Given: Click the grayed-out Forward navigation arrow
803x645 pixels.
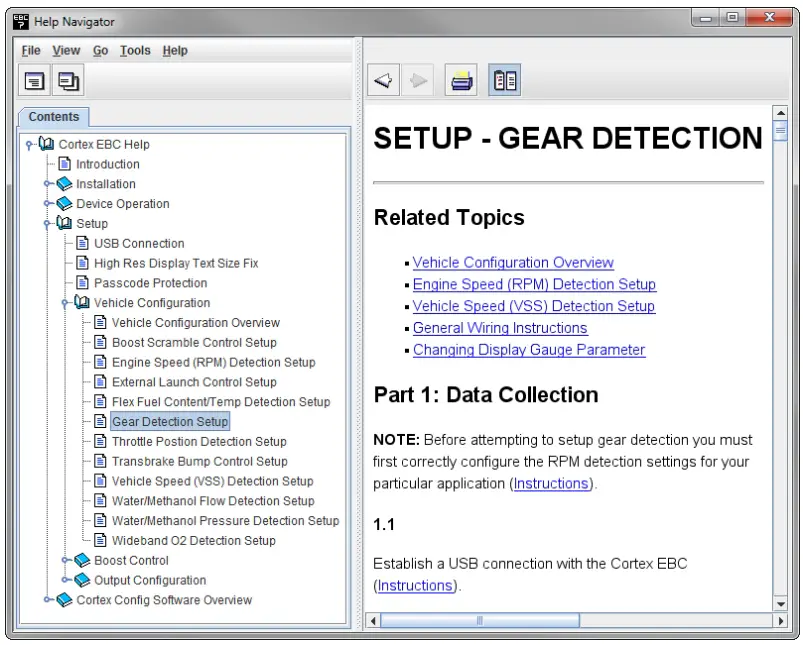Looking at the screenshot, I should coord(419,79).
